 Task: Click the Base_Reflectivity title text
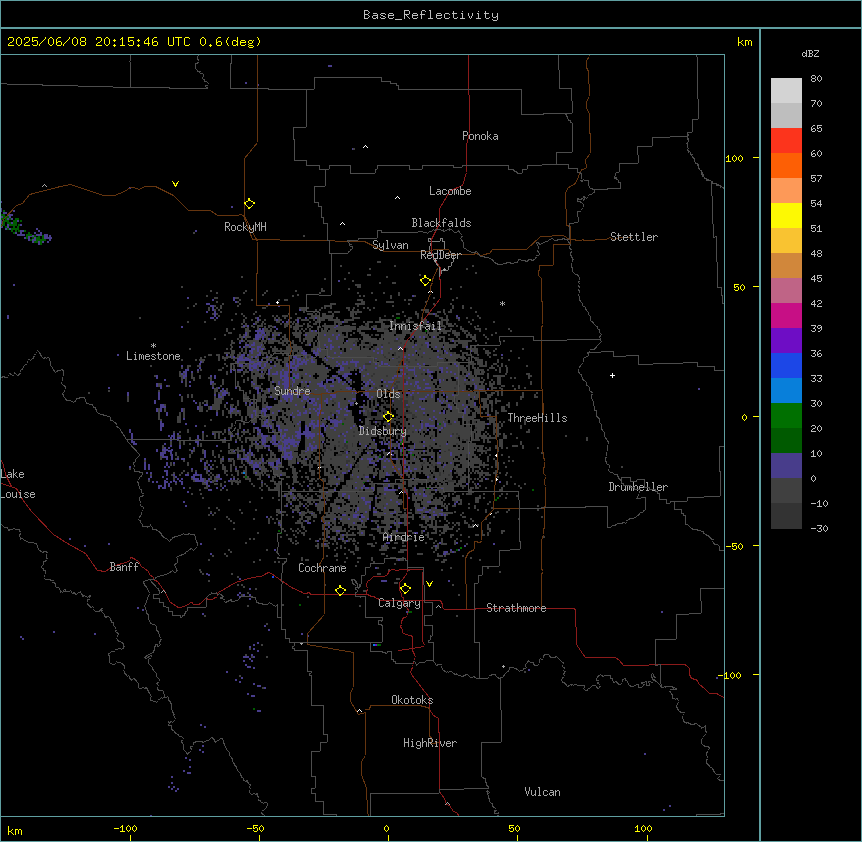click(x=431, y=15)
